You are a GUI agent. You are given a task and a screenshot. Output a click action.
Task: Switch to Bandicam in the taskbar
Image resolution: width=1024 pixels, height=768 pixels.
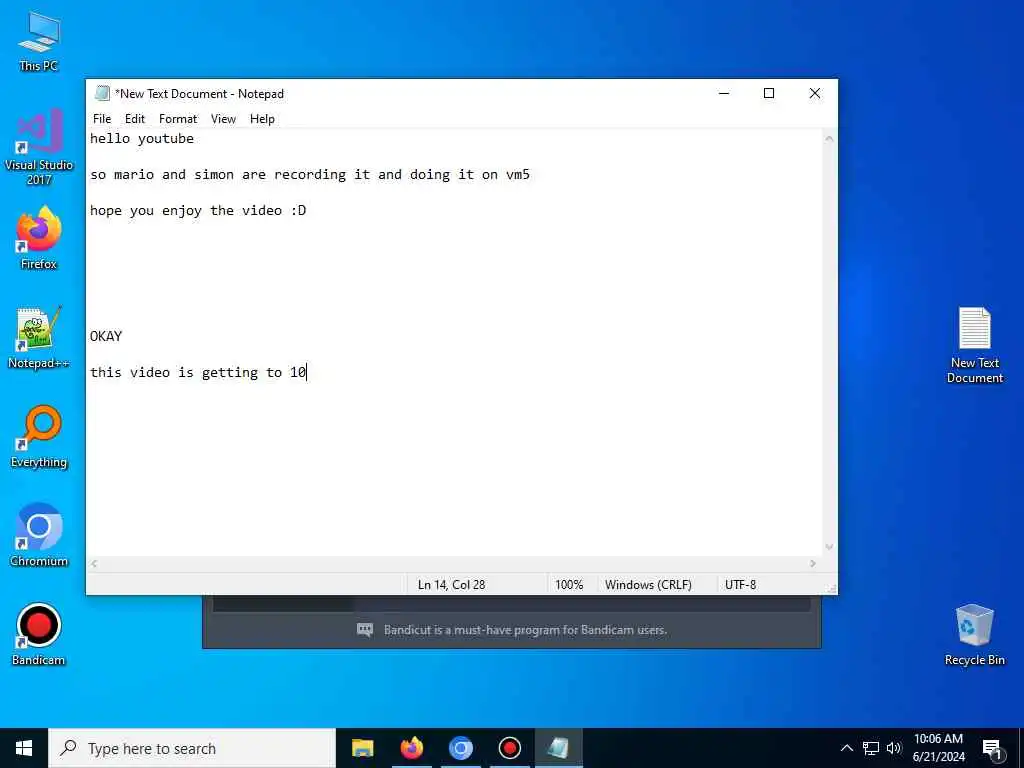pos(509,748)
